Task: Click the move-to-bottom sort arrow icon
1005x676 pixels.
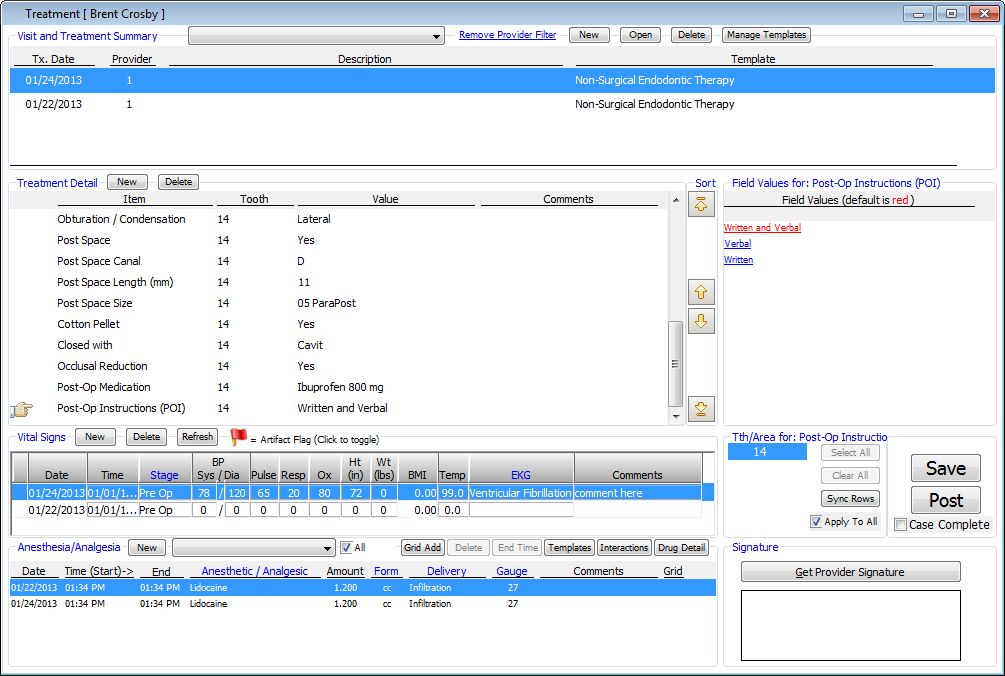Action: tap(702, 408)
